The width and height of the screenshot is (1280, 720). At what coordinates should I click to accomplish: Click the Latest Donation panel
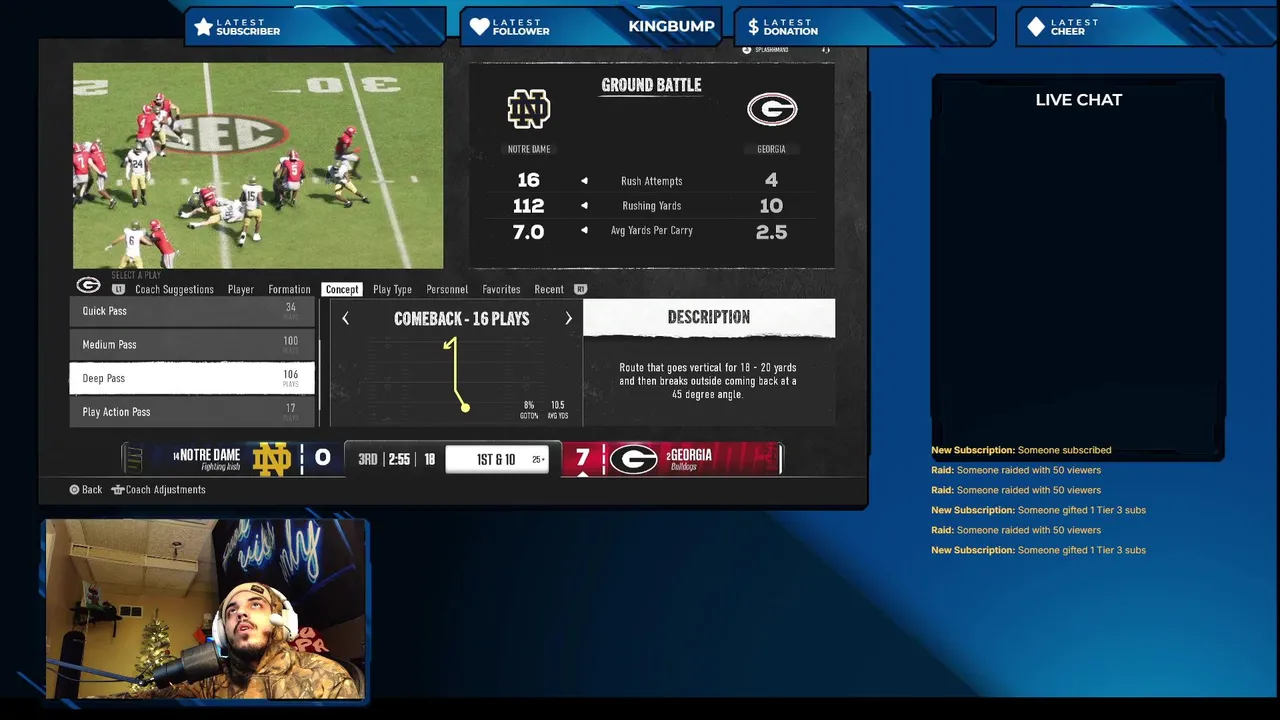coord(865,27)
